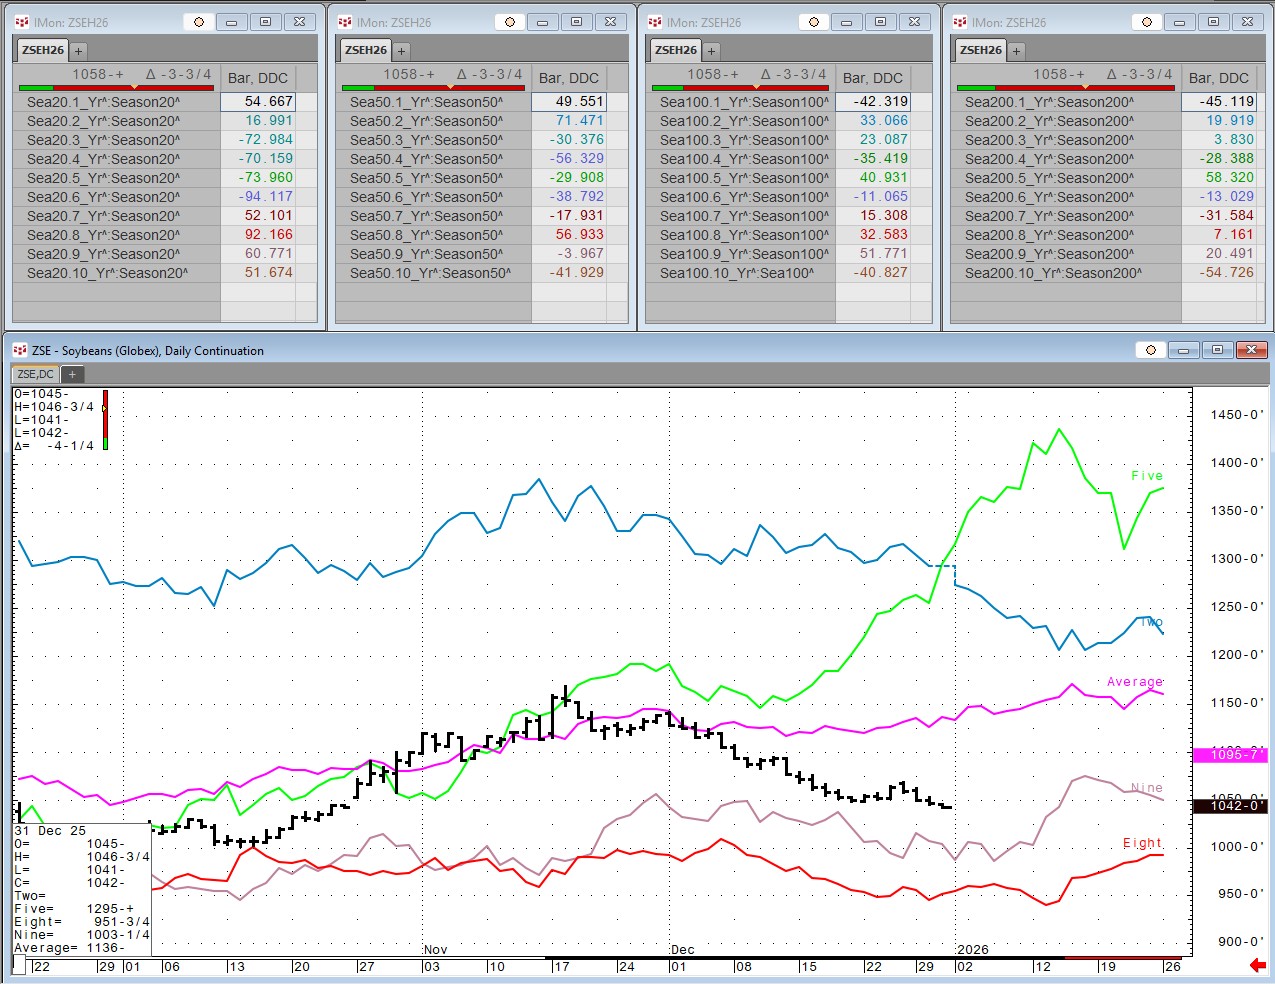Add a tab in the Season200 monitor window

coord(1016,50)
